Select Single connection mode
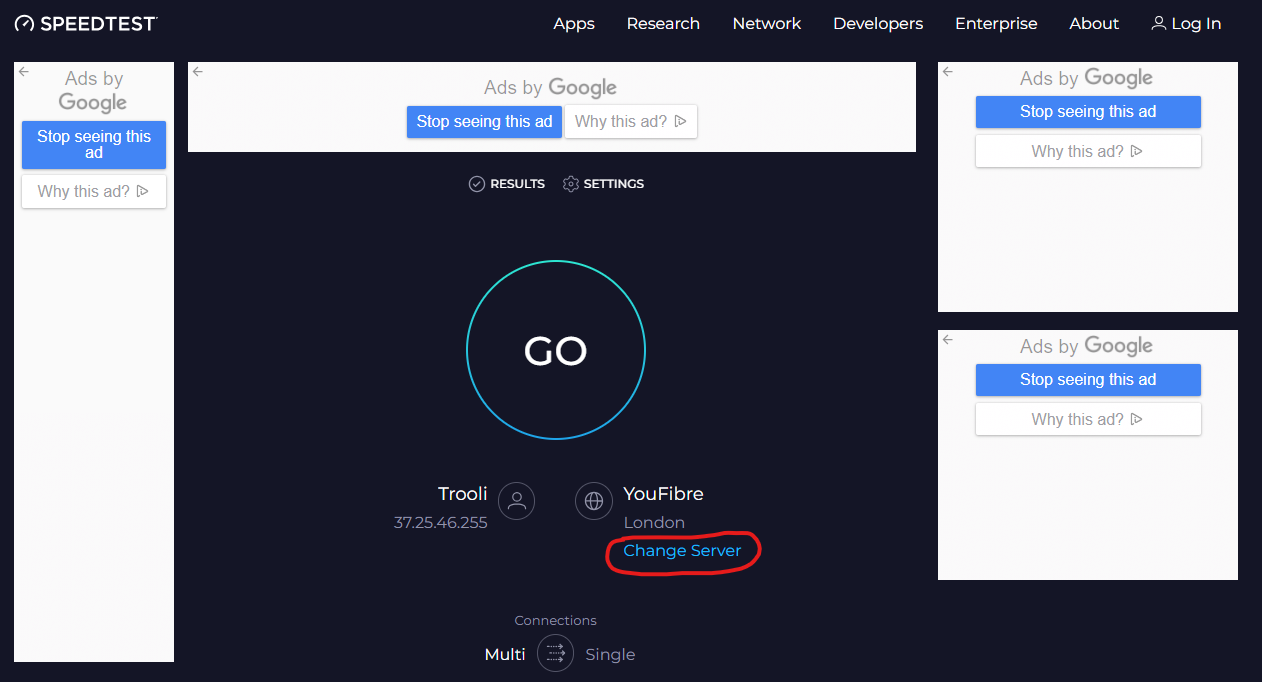 pos(610,654)
